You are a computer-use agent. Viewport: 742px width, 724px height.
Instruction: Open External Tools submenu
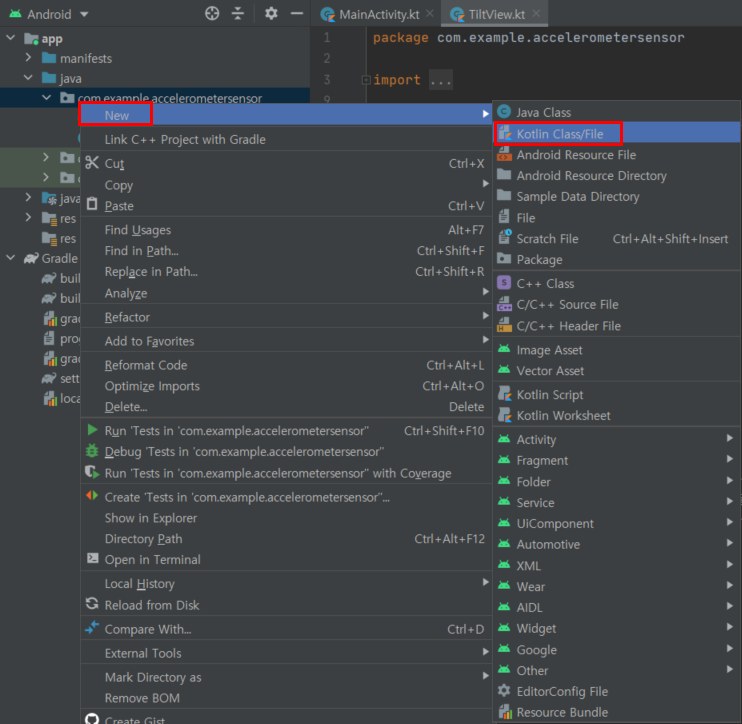coord(286,653)
